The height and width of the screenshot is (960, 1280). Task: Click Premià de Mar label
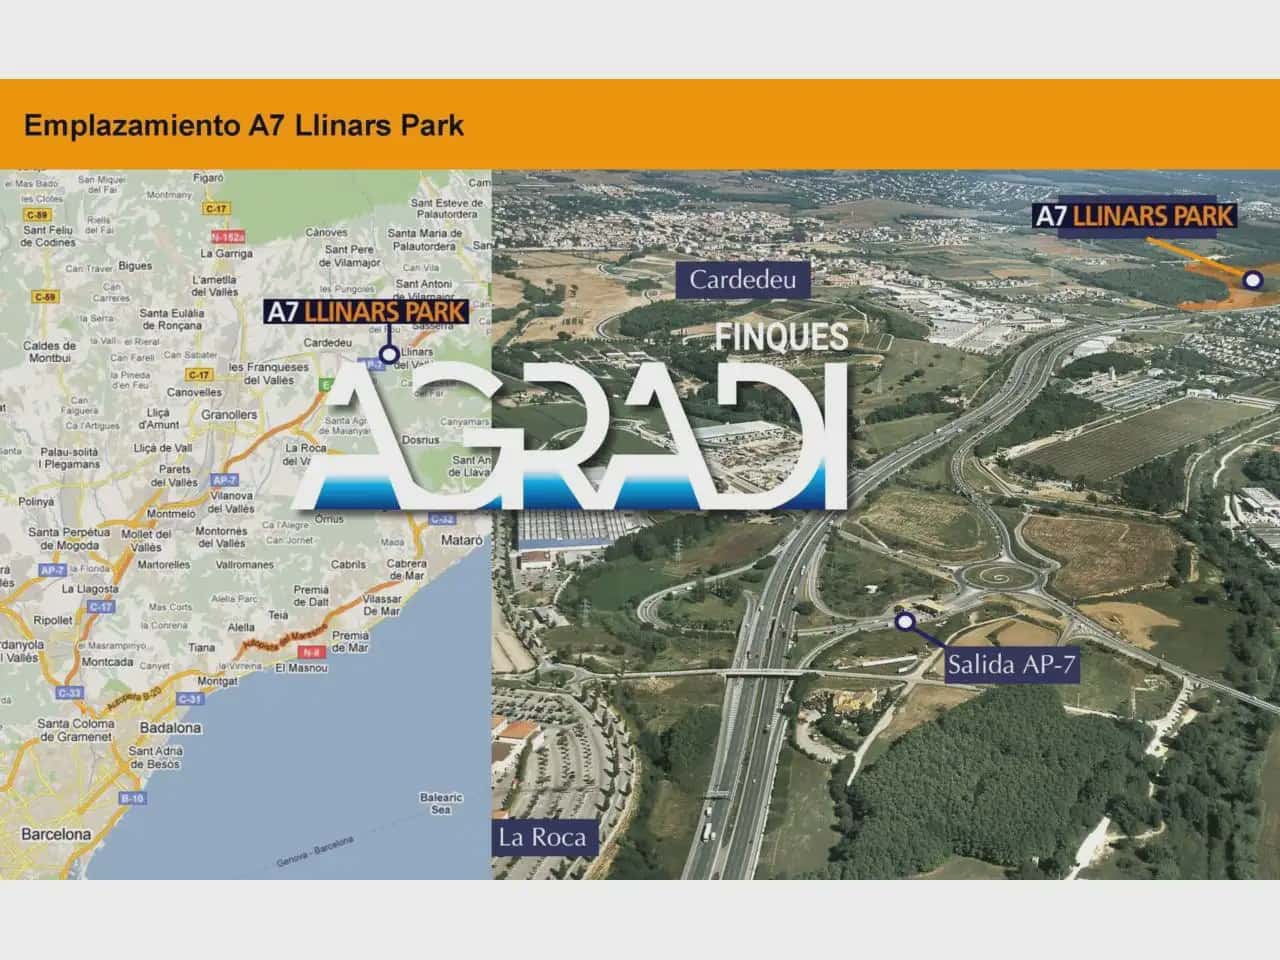350,641
